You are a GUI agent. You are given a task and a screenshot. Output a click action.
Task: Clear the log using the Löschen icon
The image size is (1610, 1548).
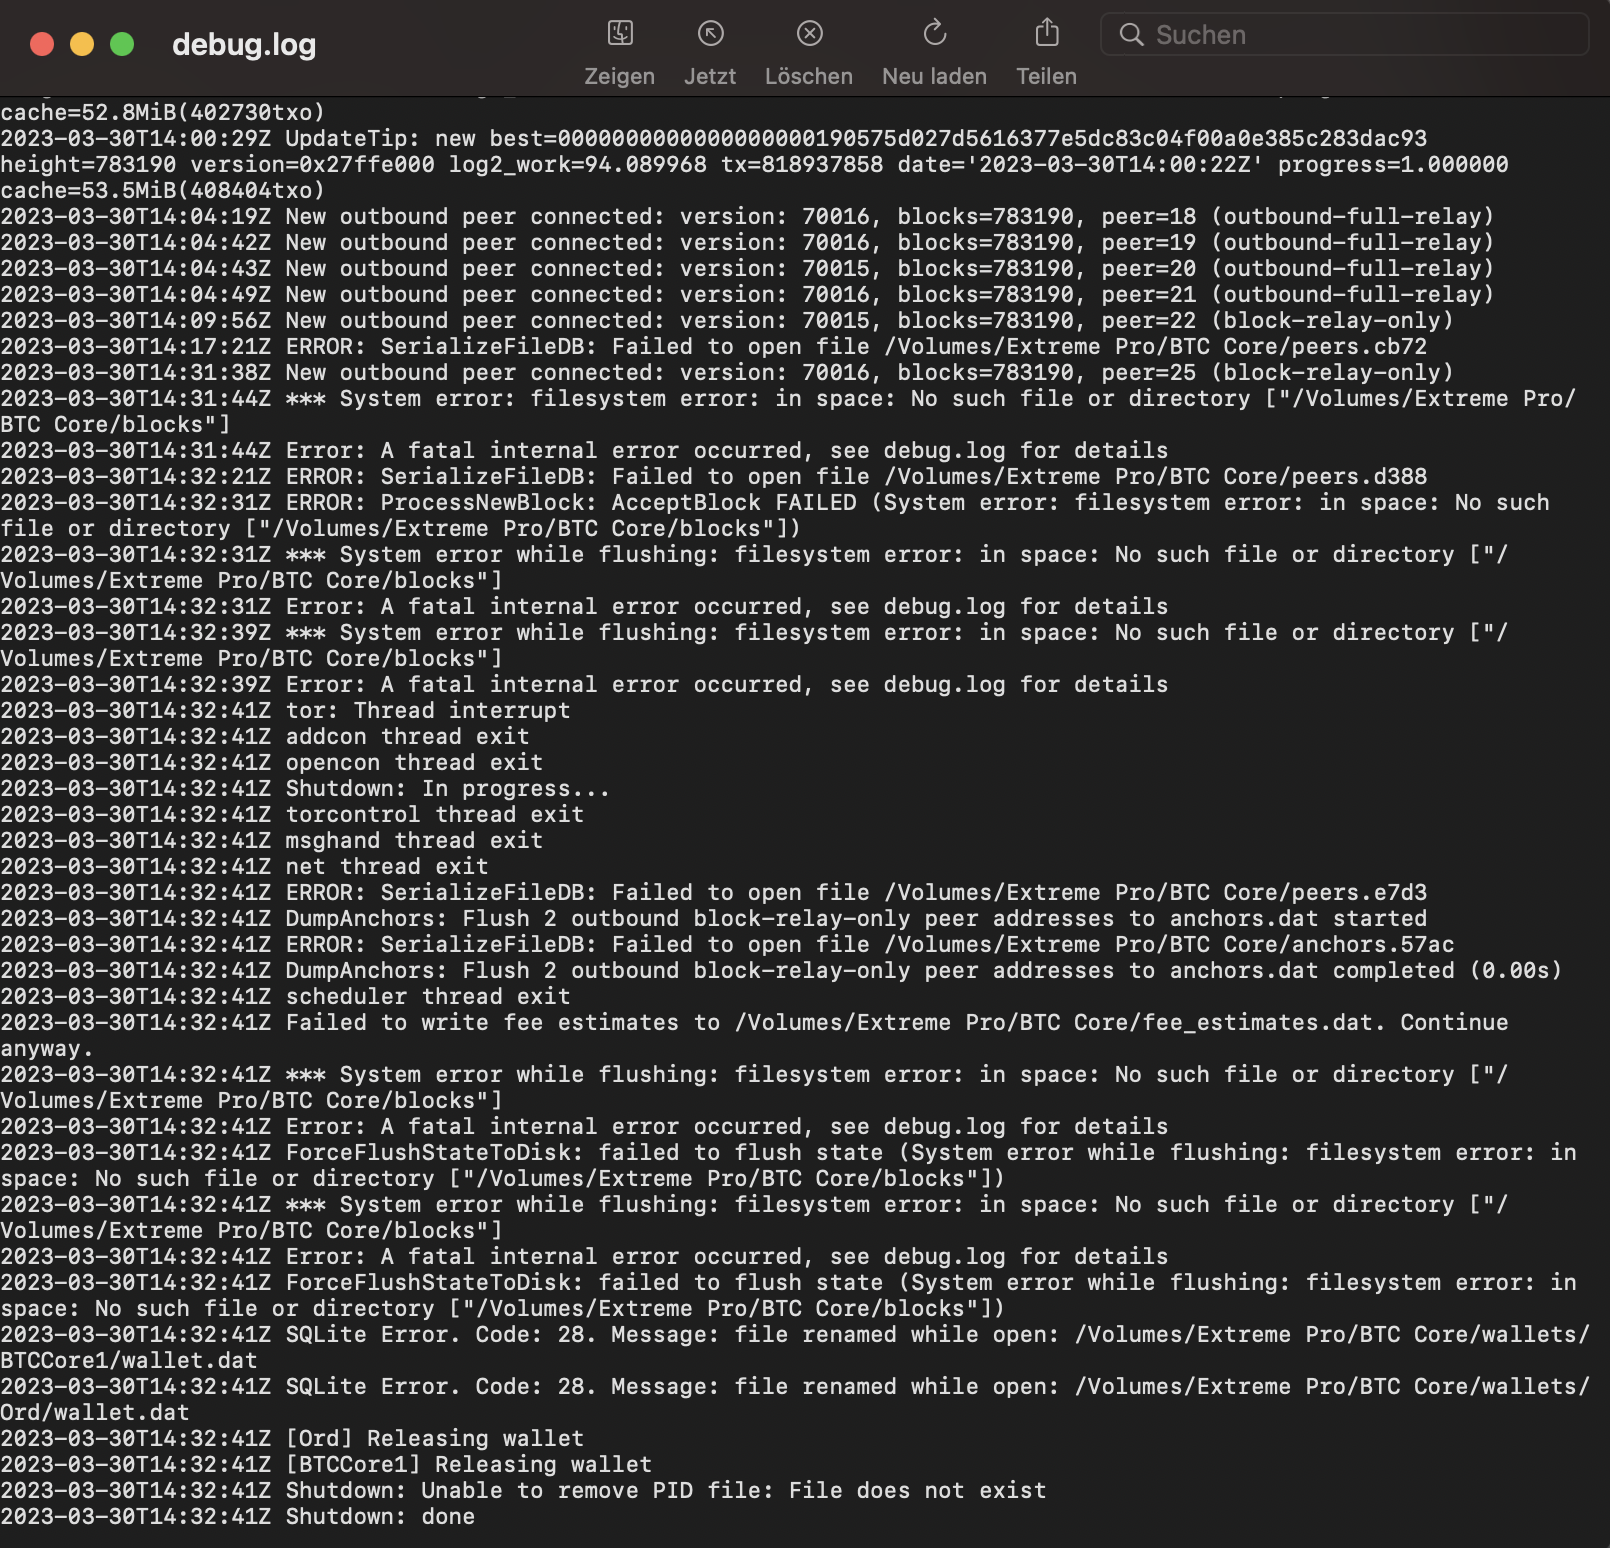[x=808, y=34]
